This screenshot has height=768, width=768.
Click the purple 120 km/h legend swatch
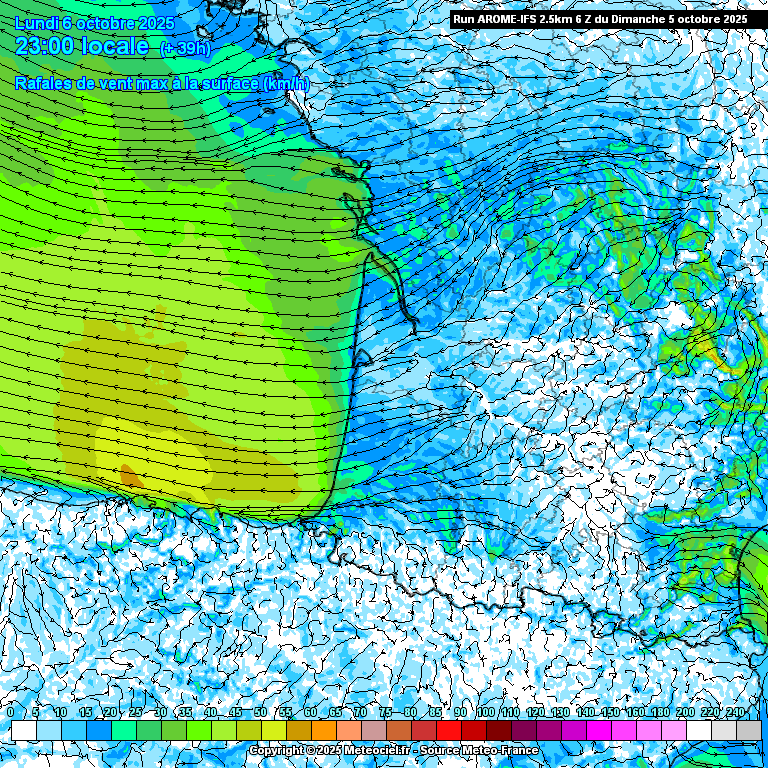coord(548,731)
